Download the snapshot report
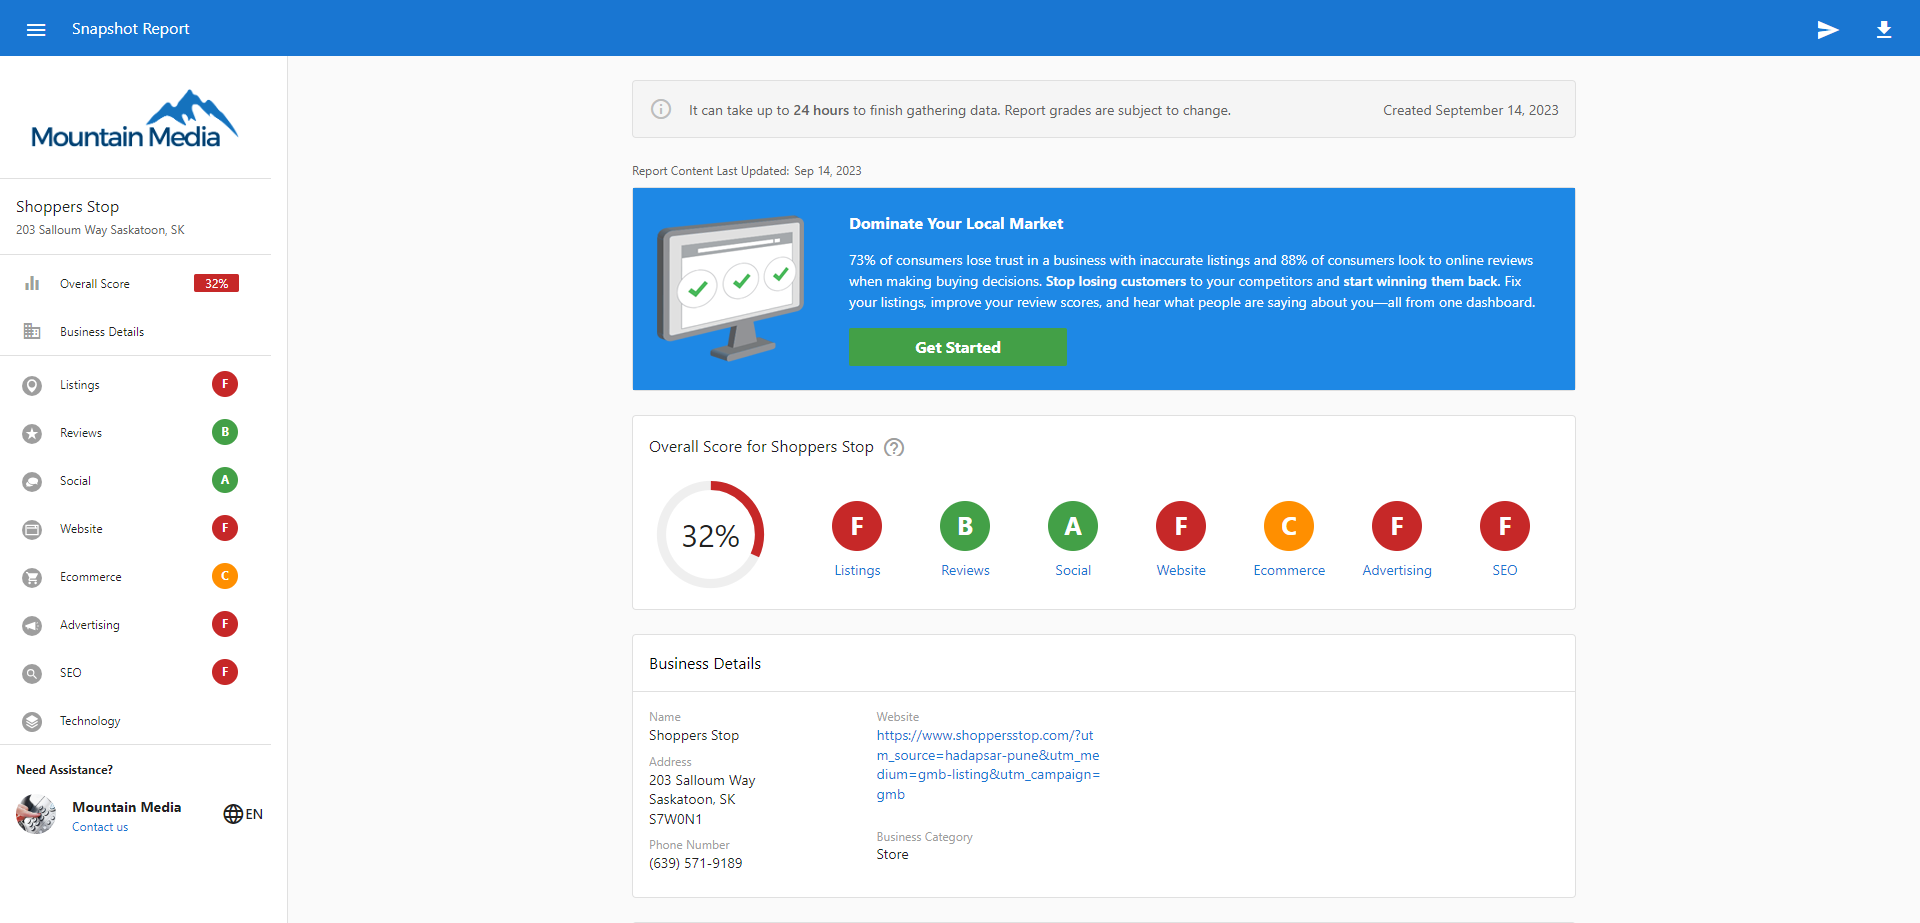The height and width of the screenshot is (923, 1920). (1884, 29)
